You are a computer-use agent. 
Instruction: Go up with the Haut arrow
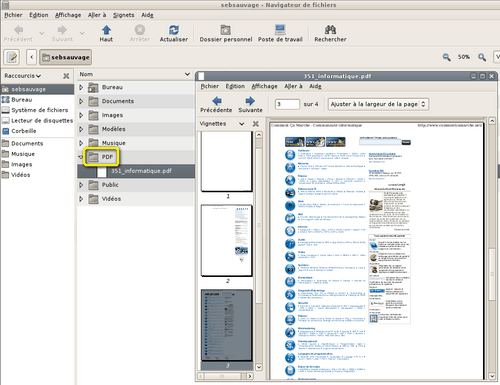[x=106, y=33]
